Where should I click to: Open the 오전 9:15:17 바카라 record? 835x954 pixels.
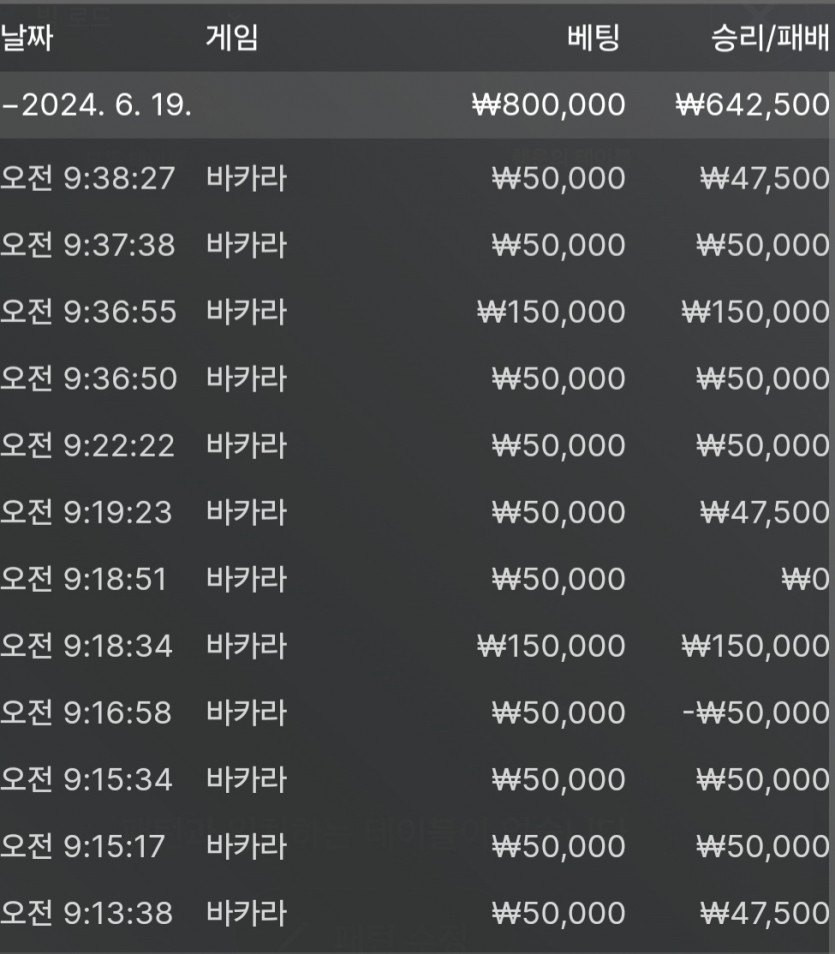(418, 846)
